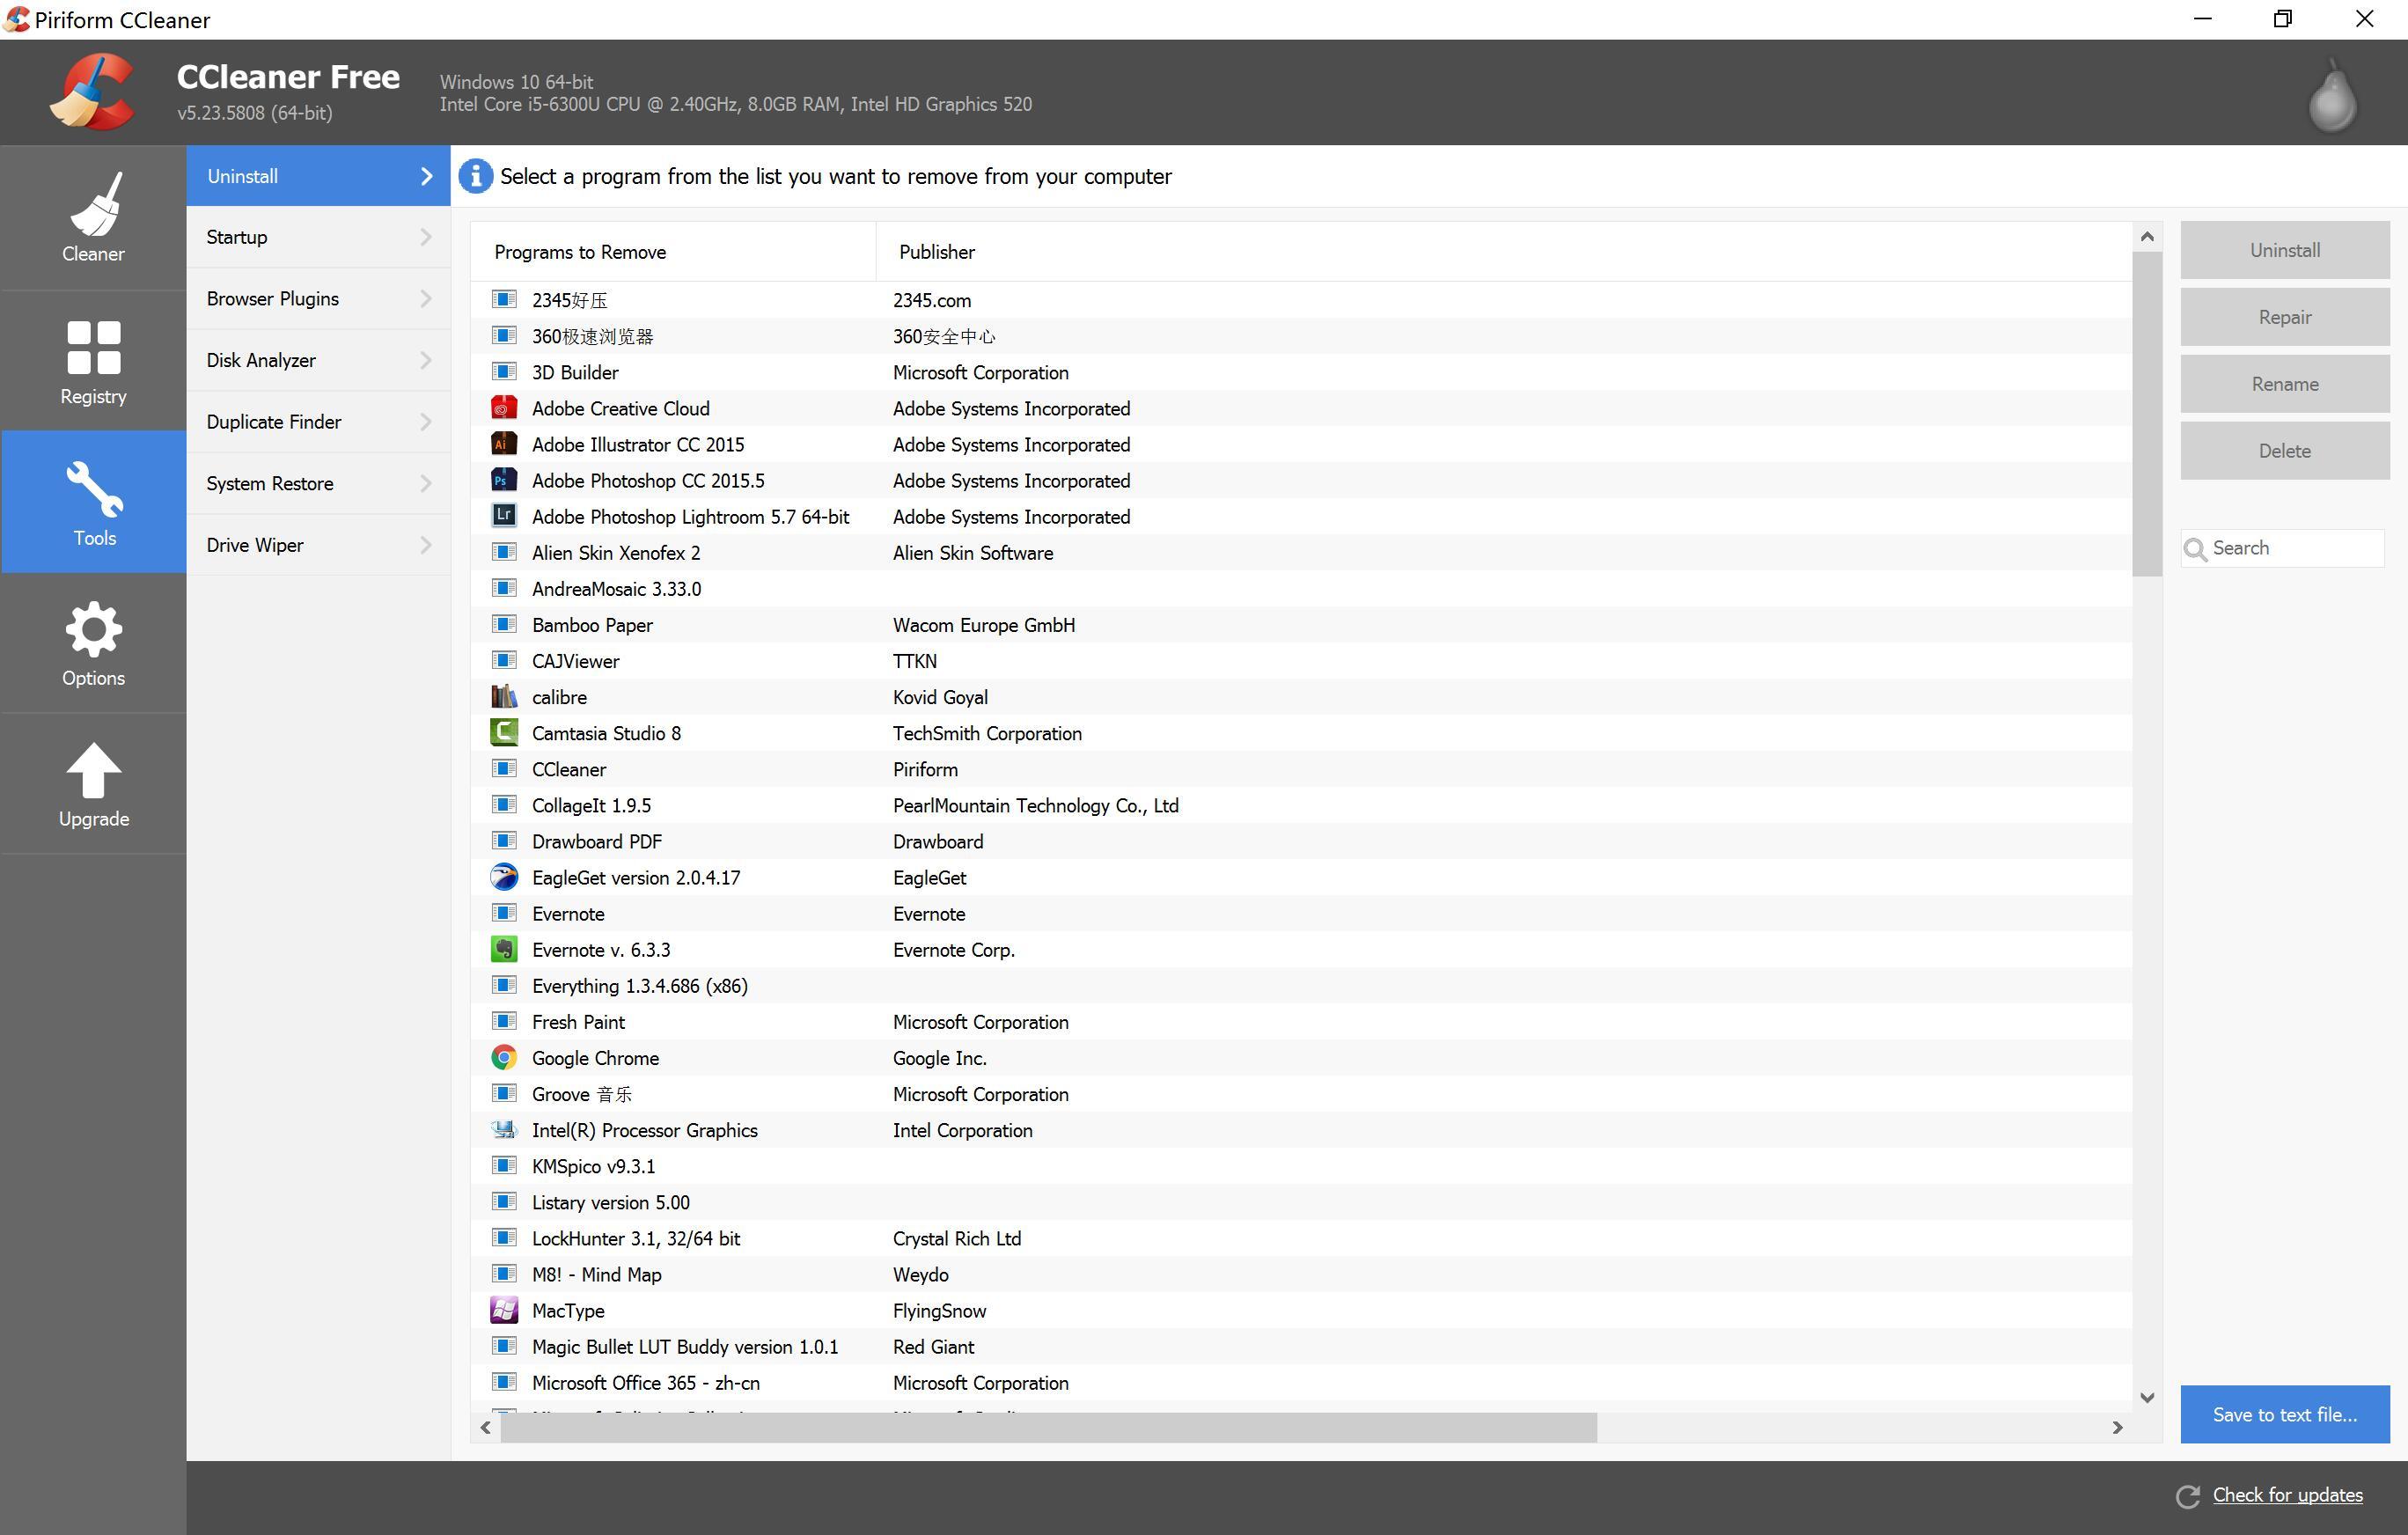2408x1535 pixels.
Task: Open the Duplicate Finder tab
Action: pos(274,422)
